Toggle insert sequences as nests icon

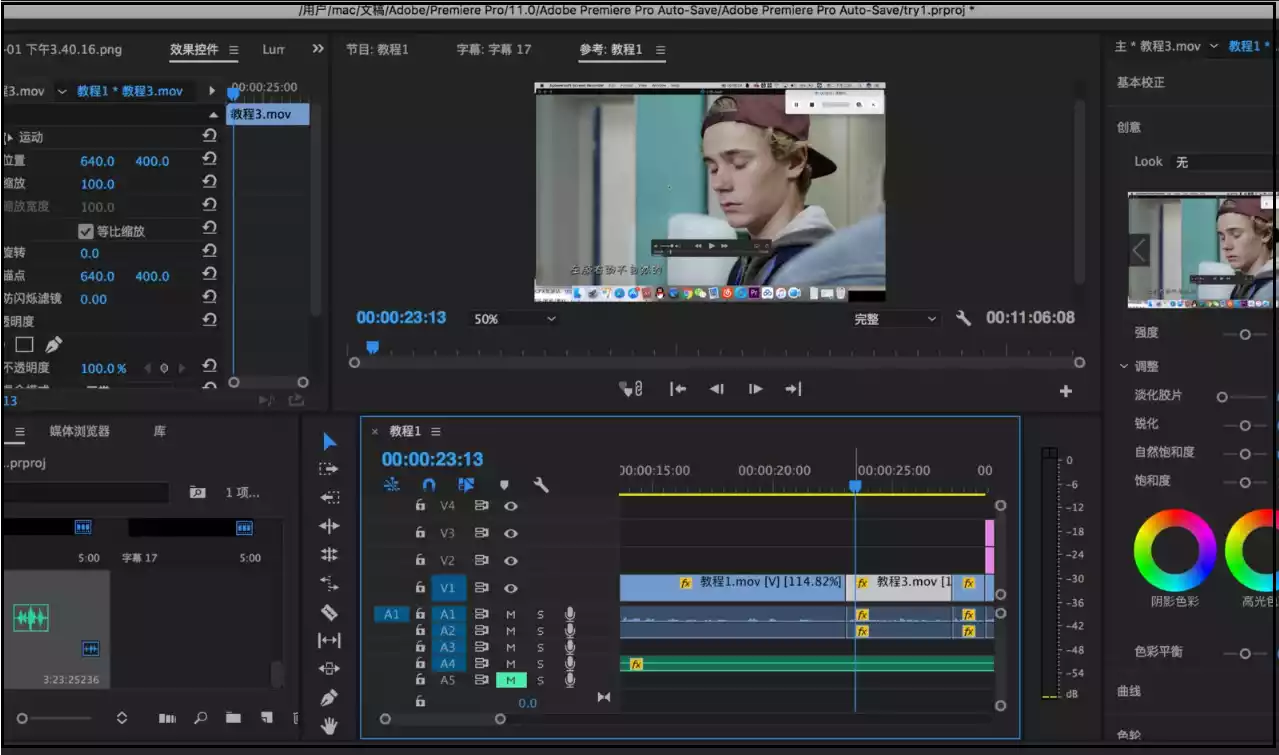coord(391,485)
